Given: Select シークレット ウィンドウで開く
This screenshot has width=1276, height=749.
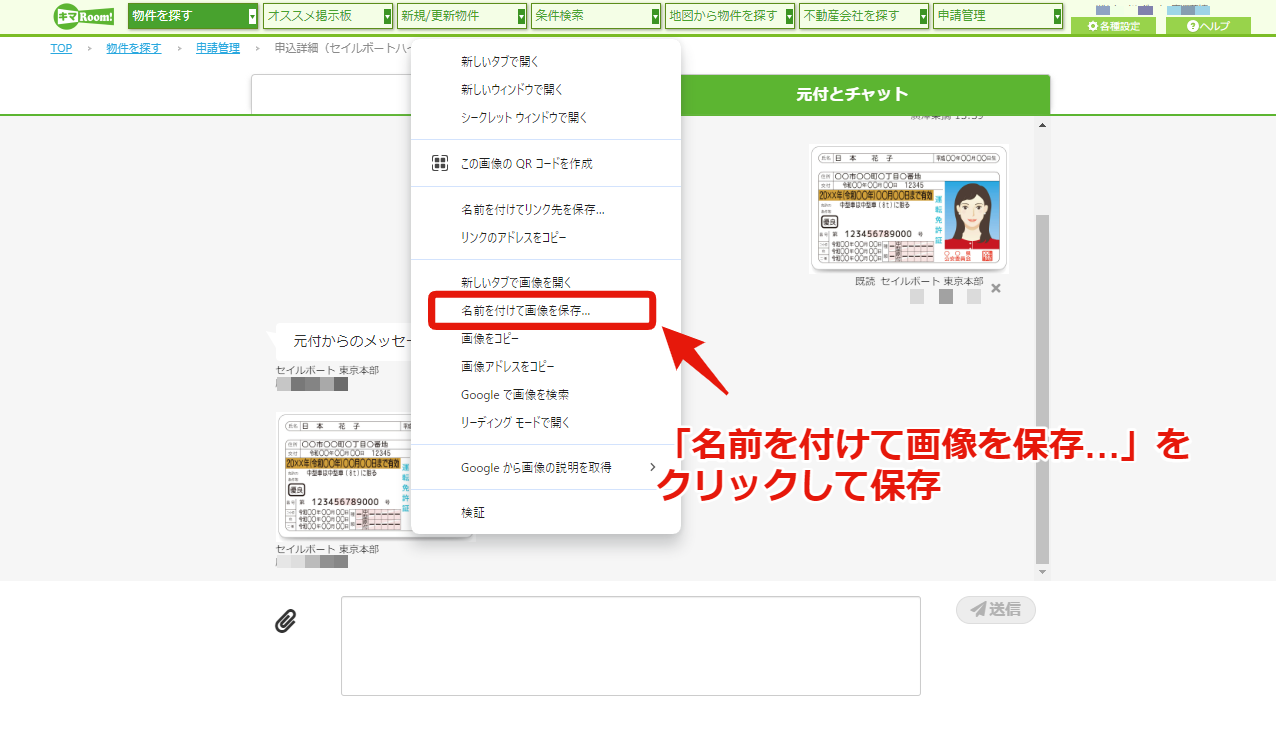Looking at the screenshot, I should 546,118.
